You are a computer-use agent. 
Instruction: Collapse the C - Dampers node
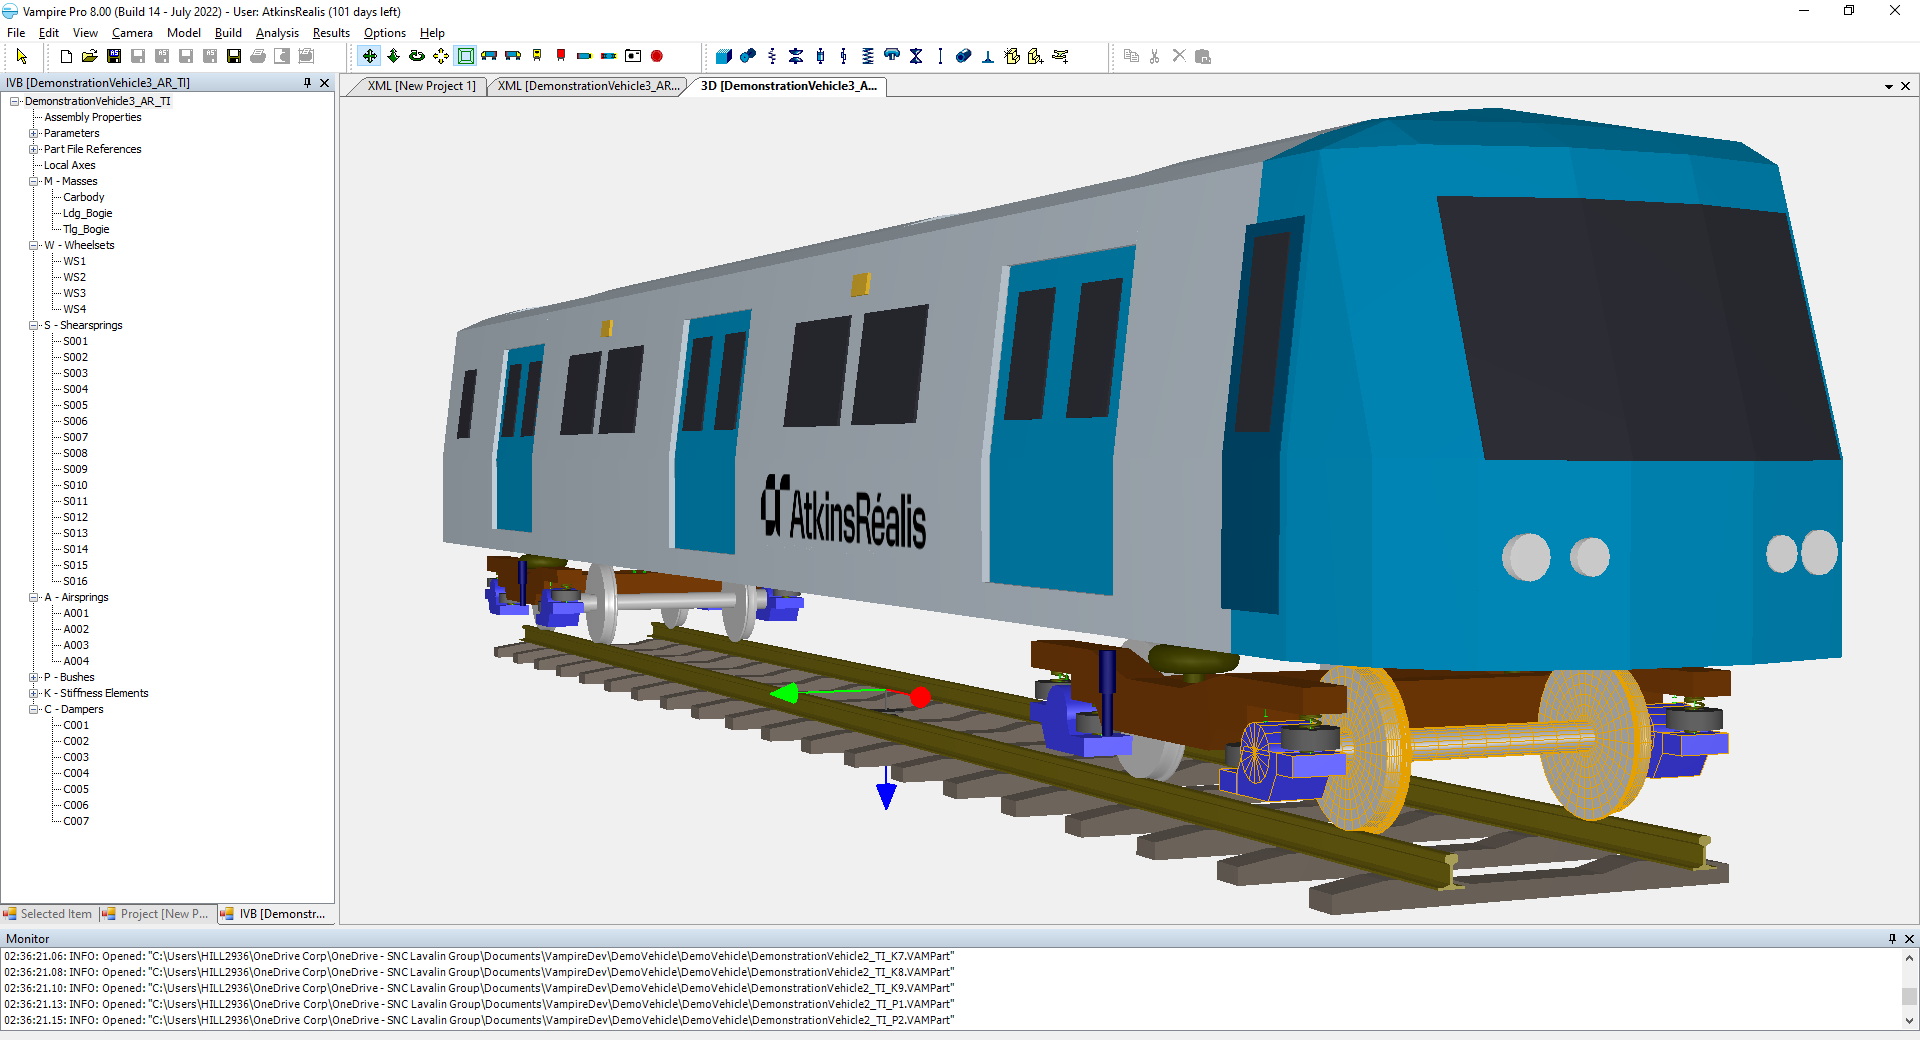(x=34, y=709)
